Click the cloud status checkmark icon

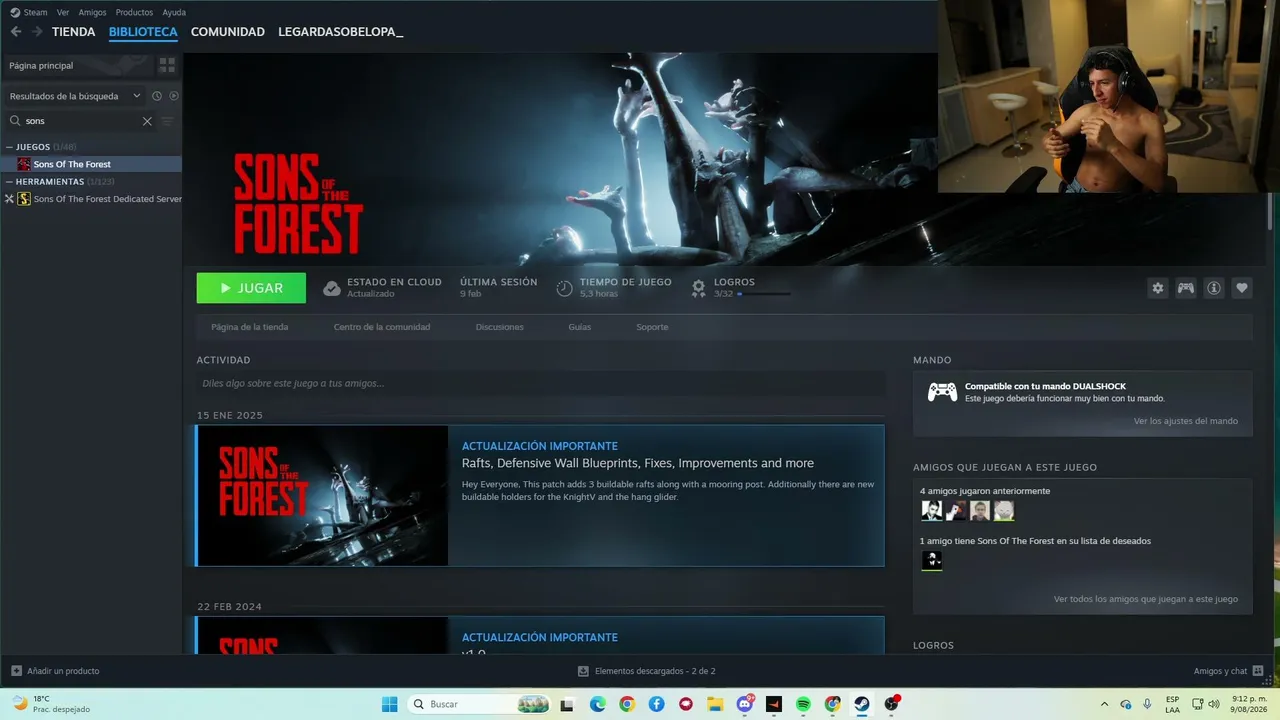pos(332,288)
